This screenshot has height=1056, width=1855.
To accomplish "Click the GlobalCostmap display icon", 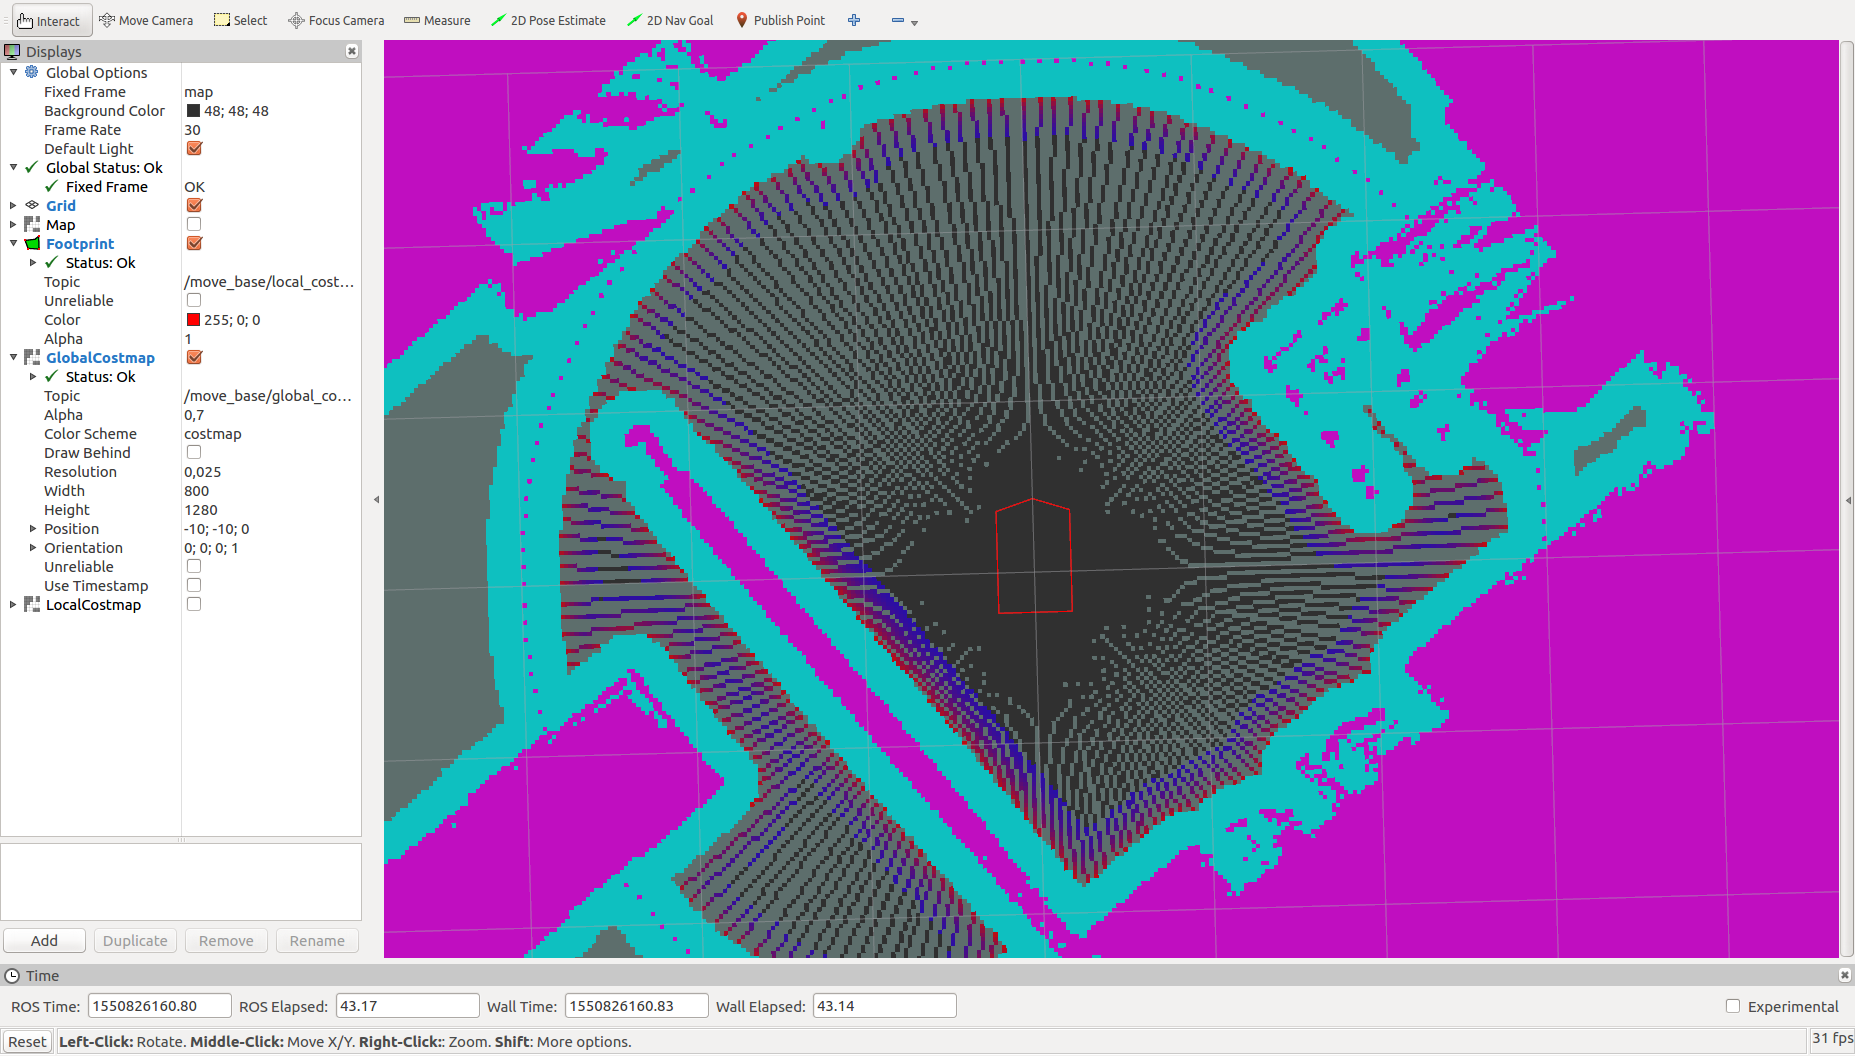I will click(32, 357).
